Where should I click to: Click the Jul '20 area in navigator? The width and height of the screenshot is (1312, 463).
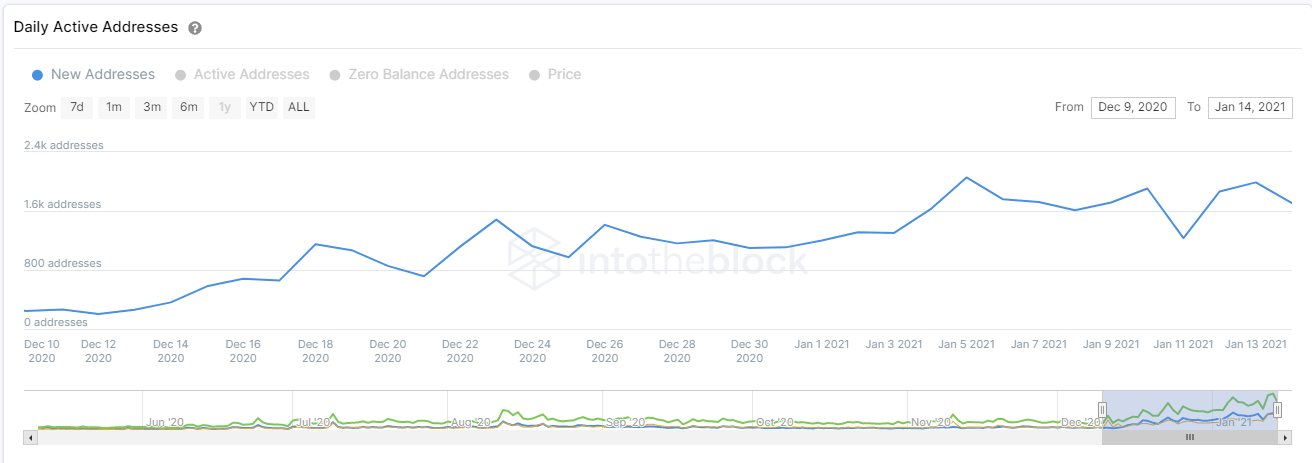coord(313,422)
